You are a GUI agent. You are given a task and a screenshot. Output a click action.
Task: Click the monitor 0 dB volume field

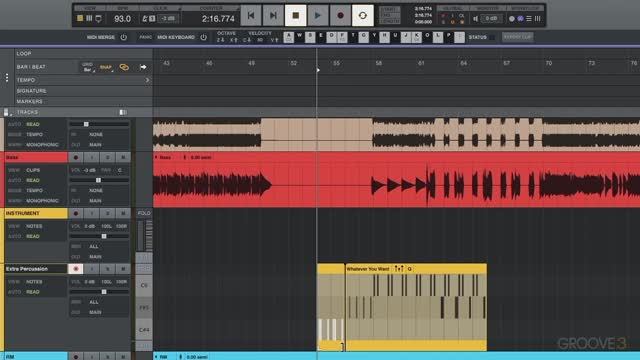[491, 19]
